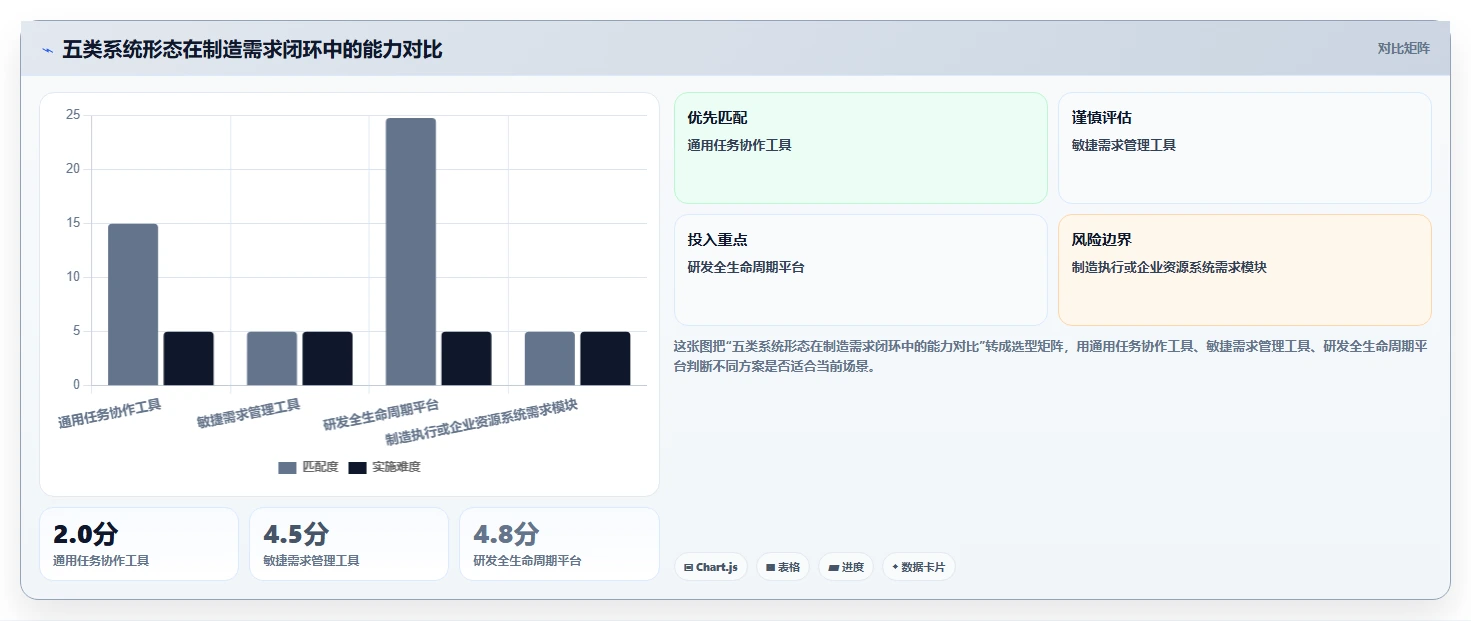This screenshot has width=1471, height=621.
Task: Open the 投入重点 matrix card
Action: (861, 270)
